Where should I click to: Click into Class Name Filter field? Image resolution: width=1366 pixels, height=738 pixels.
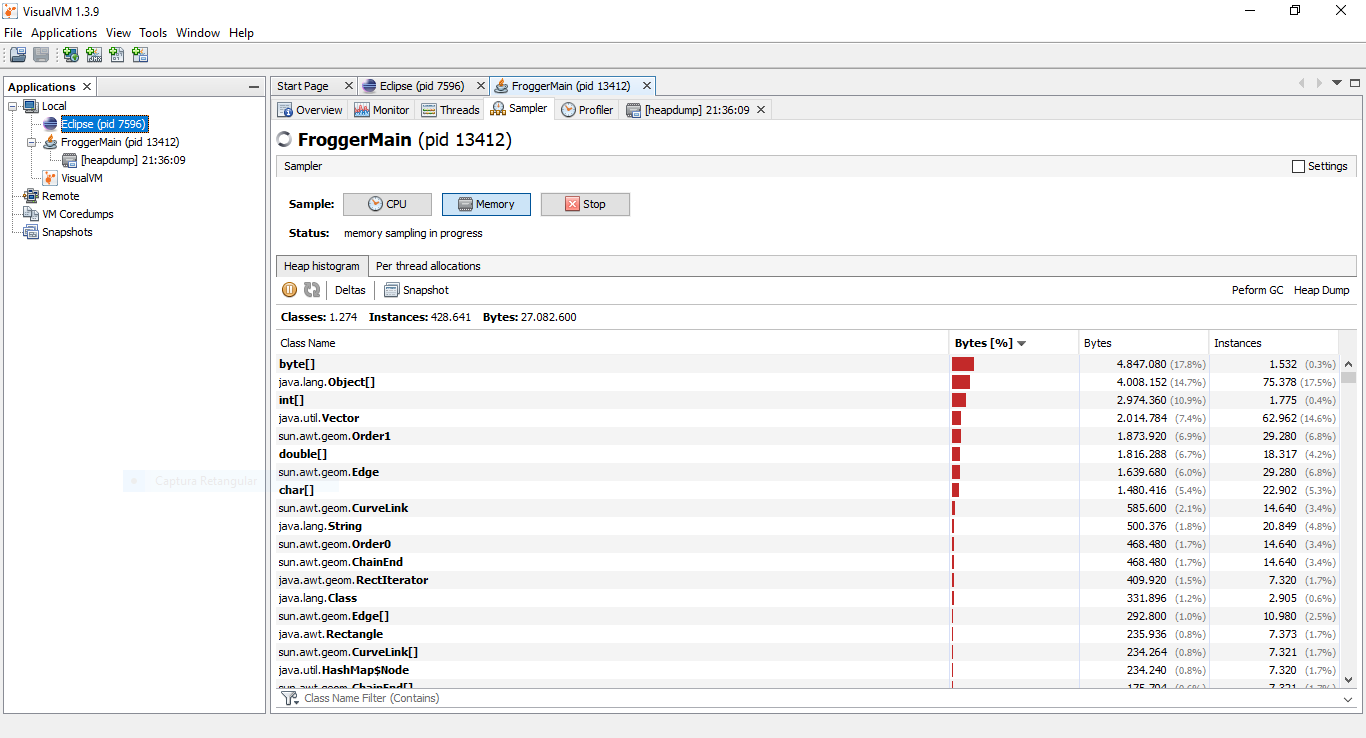(x=820, y=698)
